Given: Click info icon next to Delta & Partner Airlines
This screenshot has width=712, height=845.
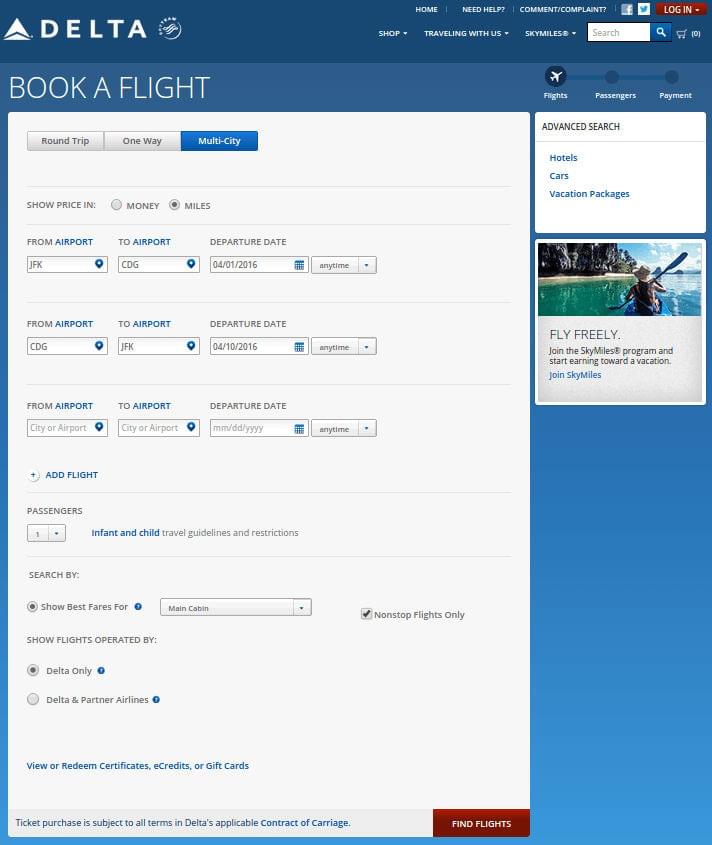Looking at the screenshot, I should 156,700.
